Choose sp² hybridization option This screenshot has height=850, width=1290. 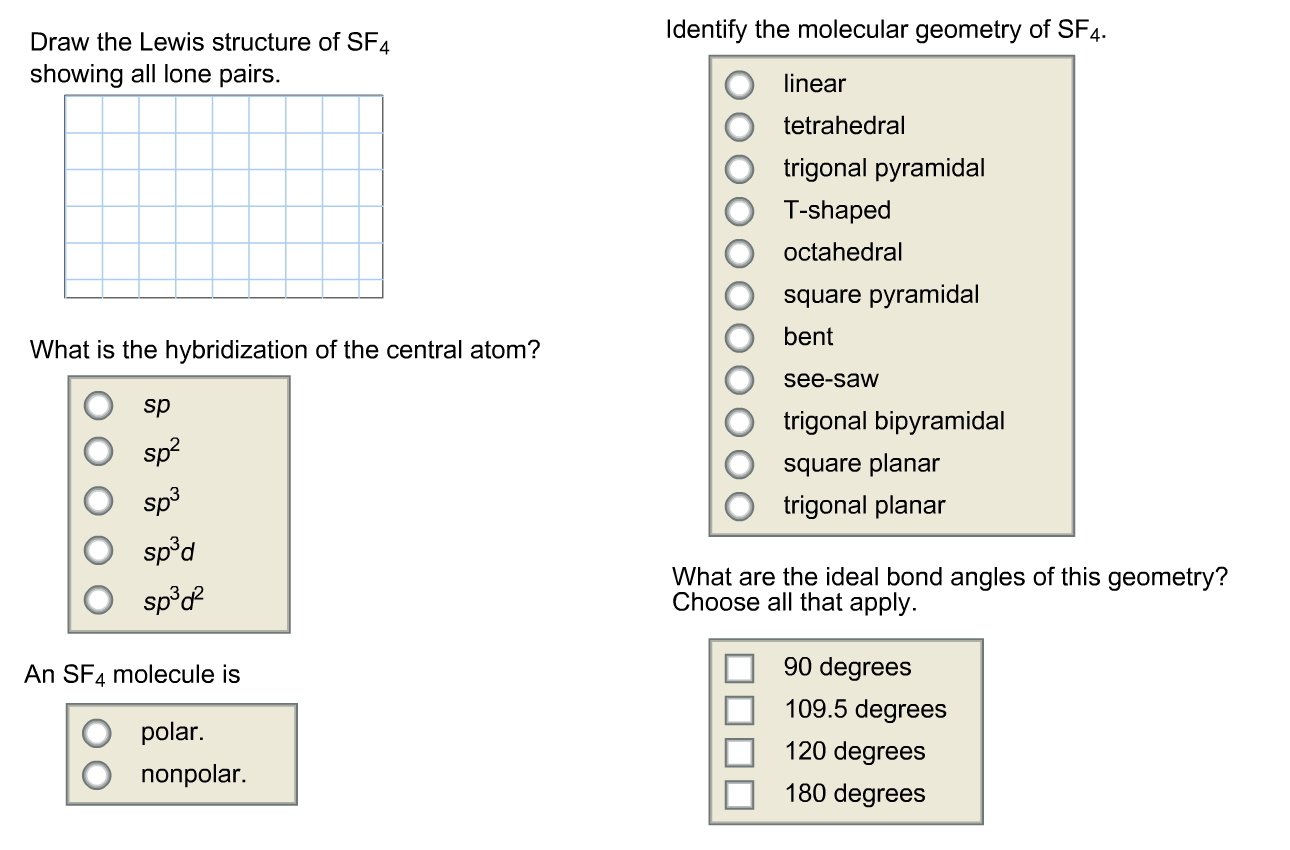98,453
